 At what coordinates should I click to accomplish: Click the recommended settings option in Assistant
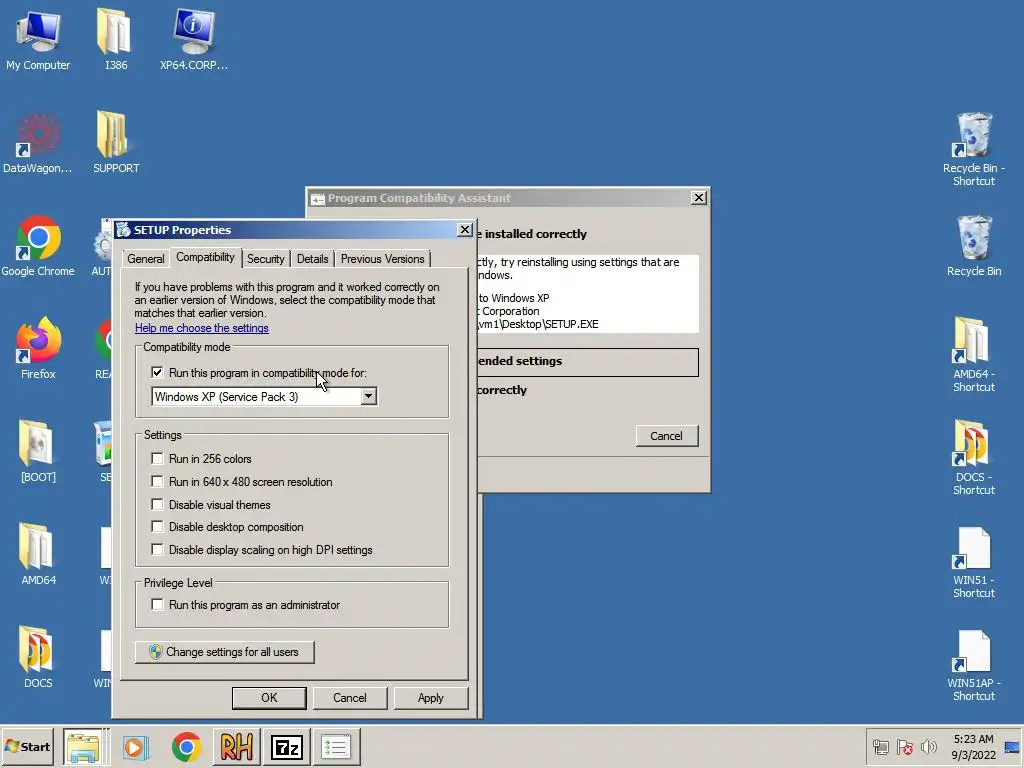(x=587, y=361)
